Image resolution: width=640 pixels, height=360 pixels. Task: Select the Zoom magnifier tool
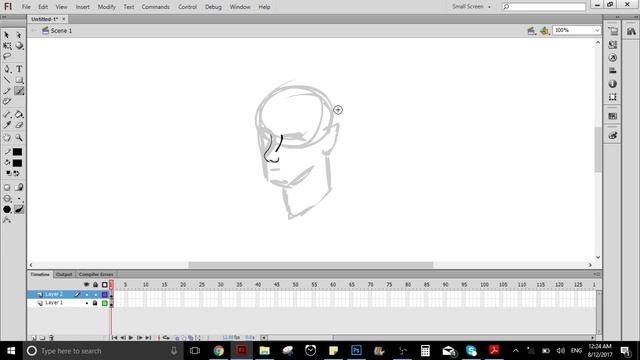[x=19, y=138]
